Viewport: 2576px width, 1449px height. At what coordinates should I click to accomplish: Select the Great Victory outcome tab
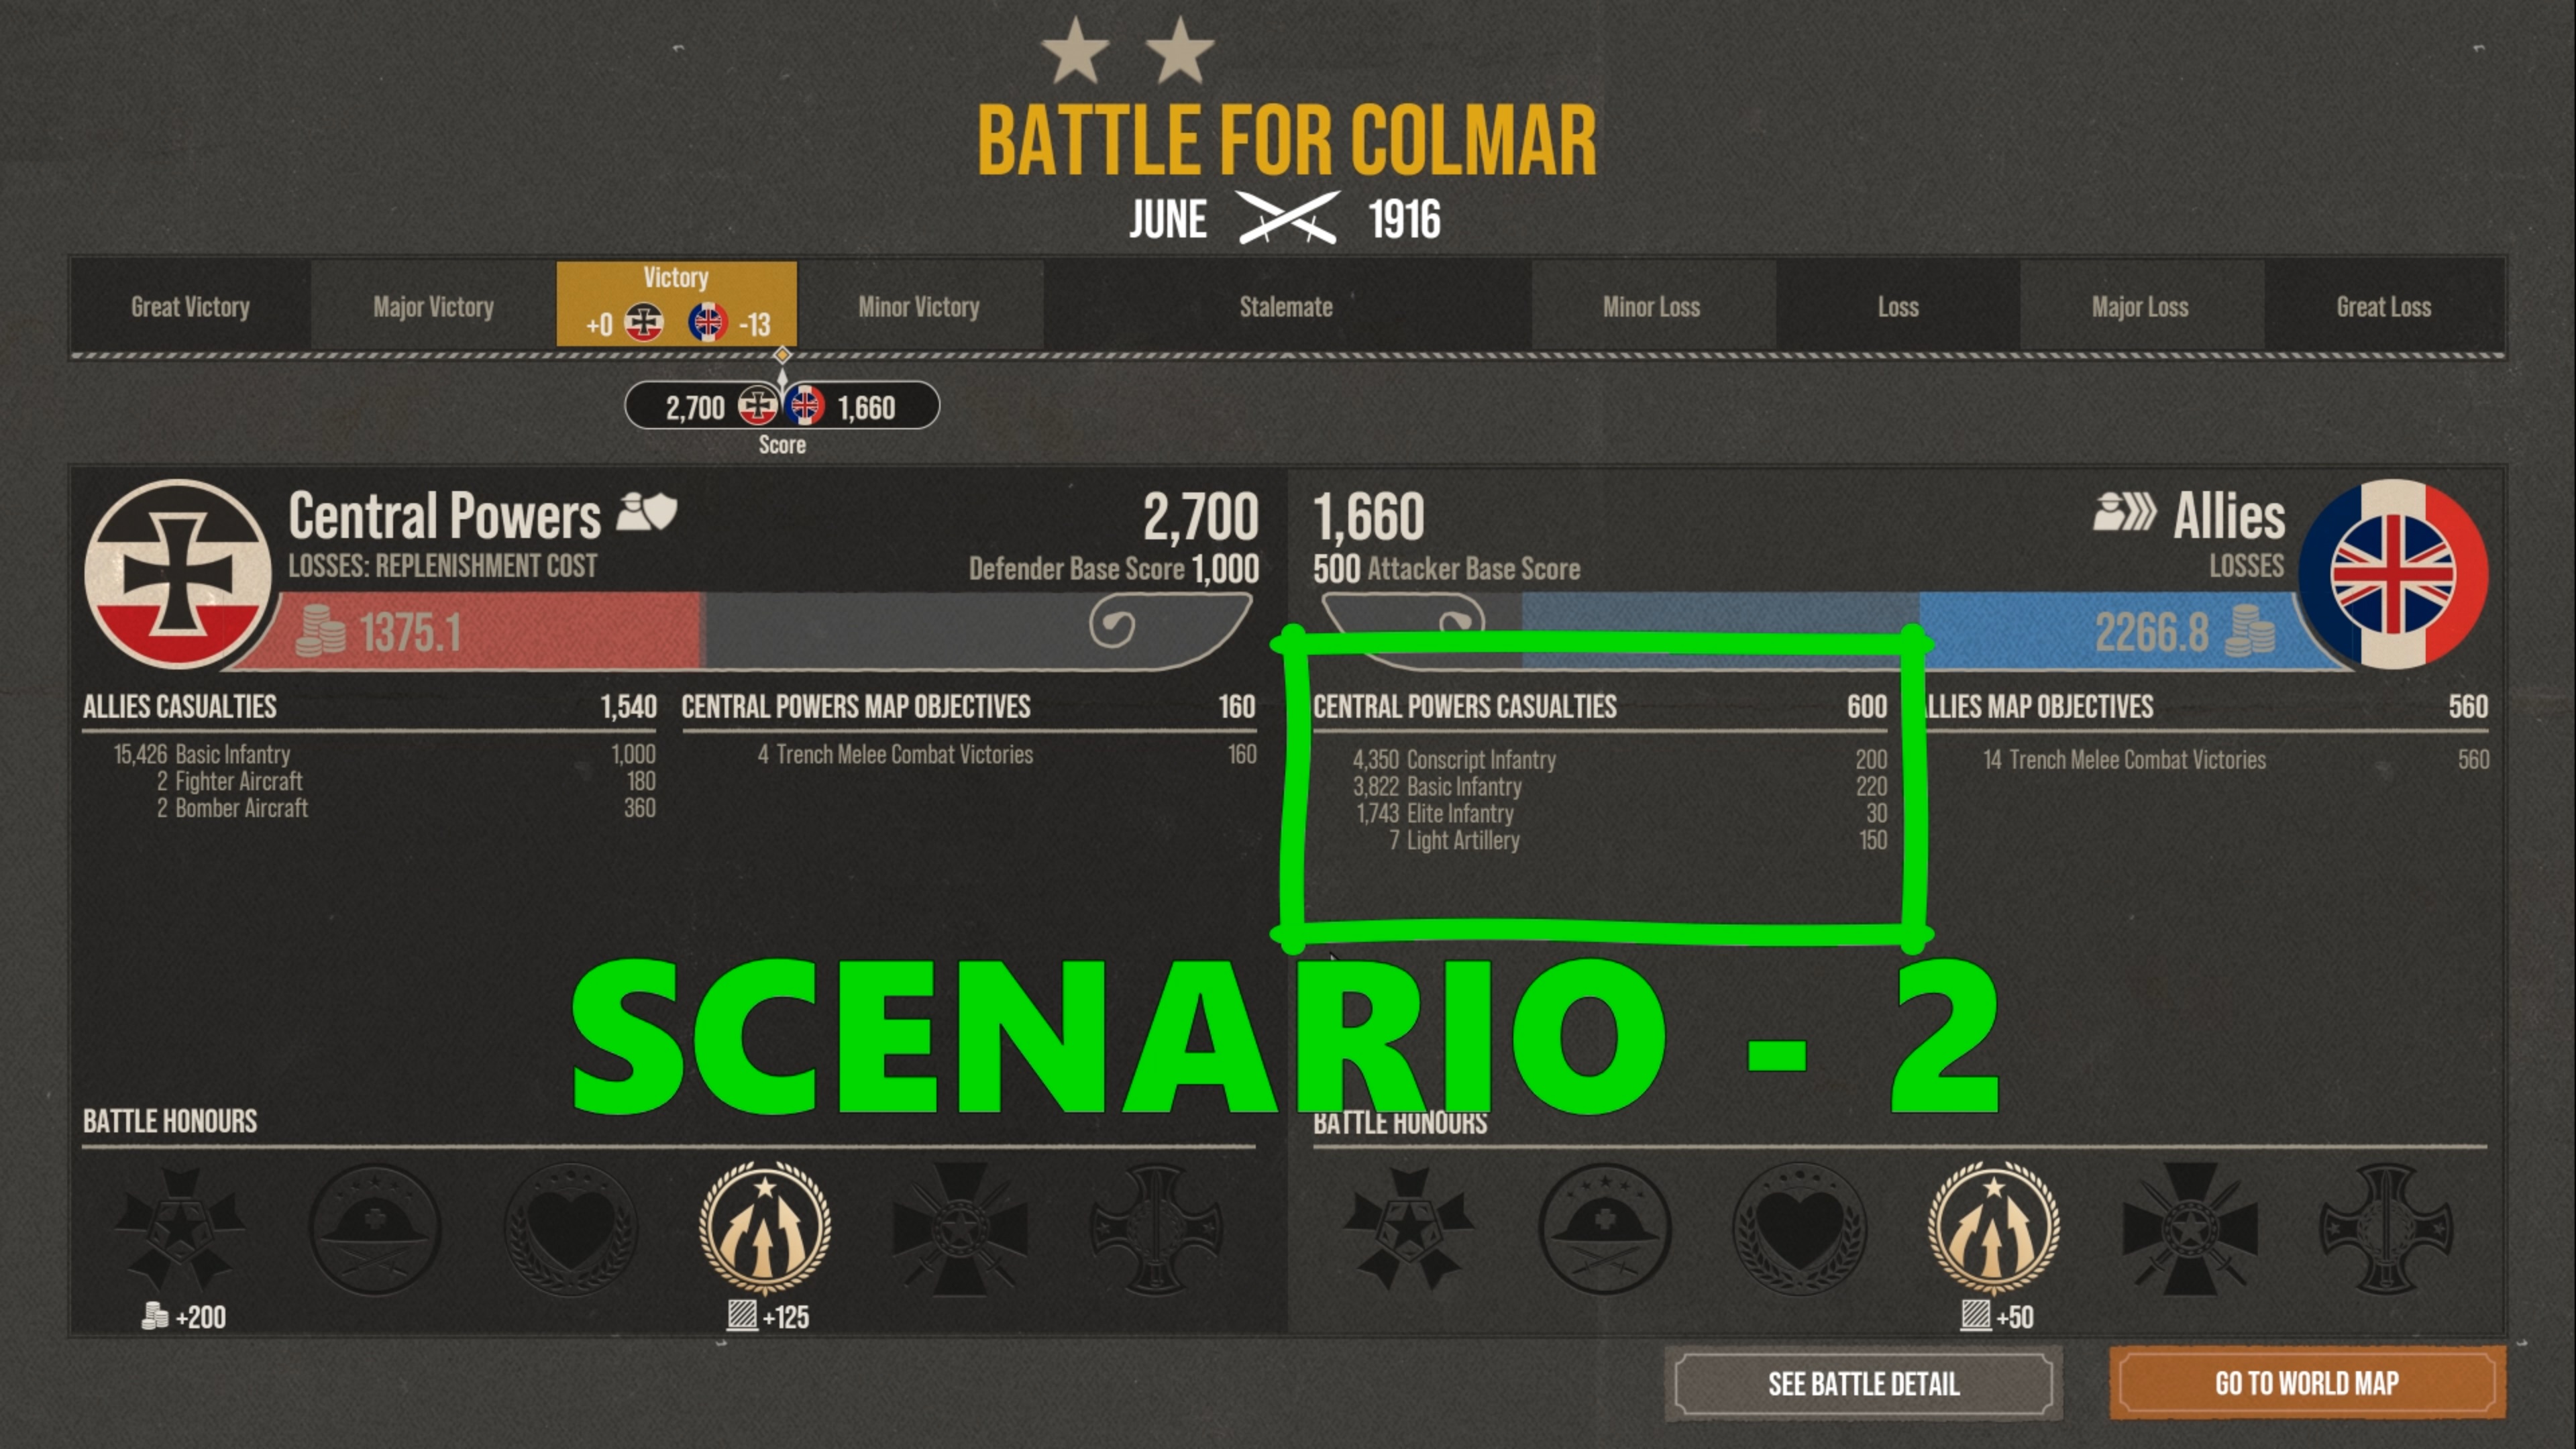pos(190,306)
